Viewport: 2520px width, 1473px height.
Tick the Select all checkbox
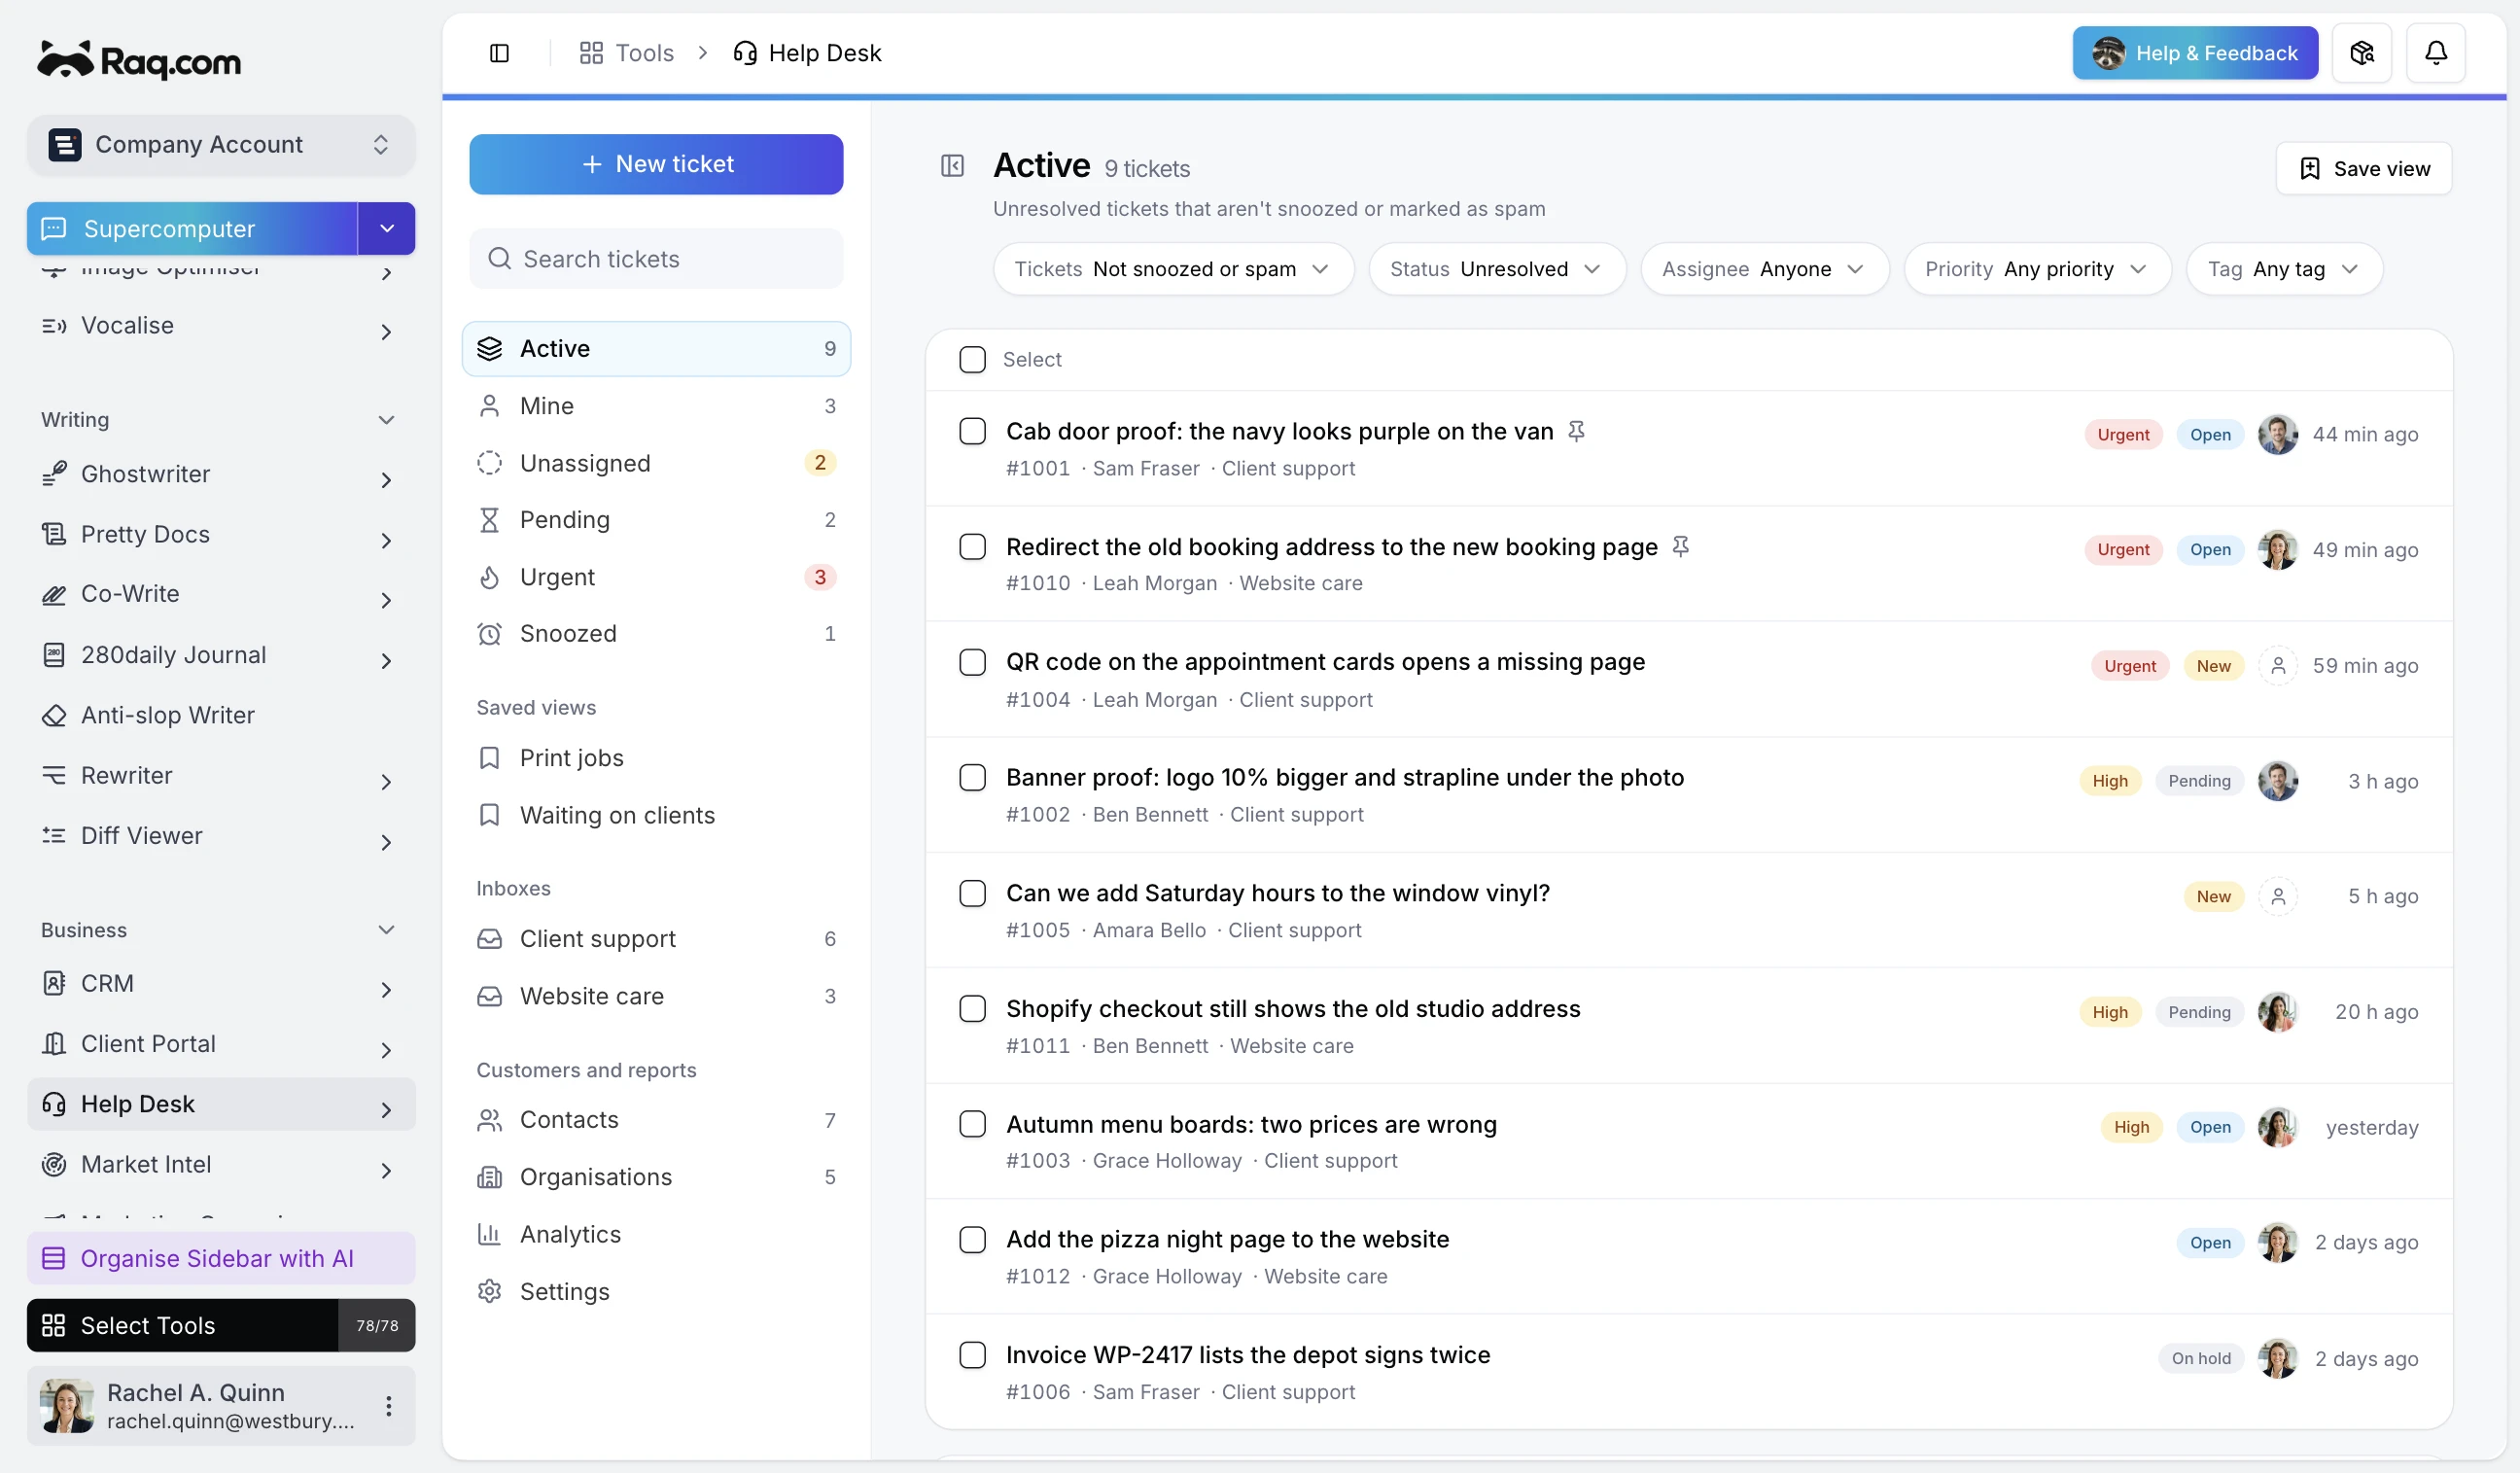pyautogui.click(x=972, y=359)
